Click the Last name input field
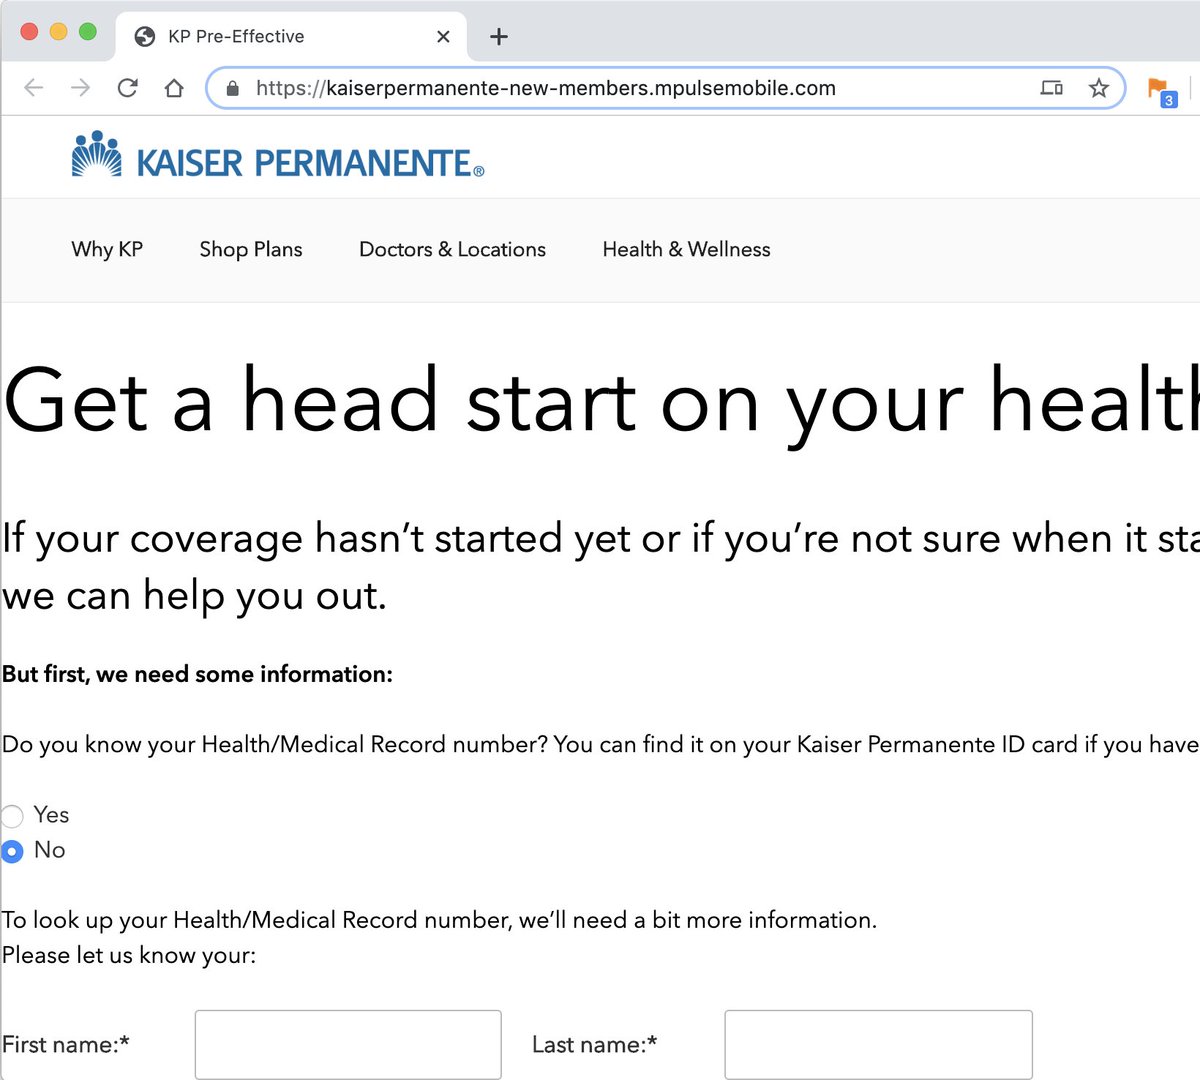 pos(878,1044)
